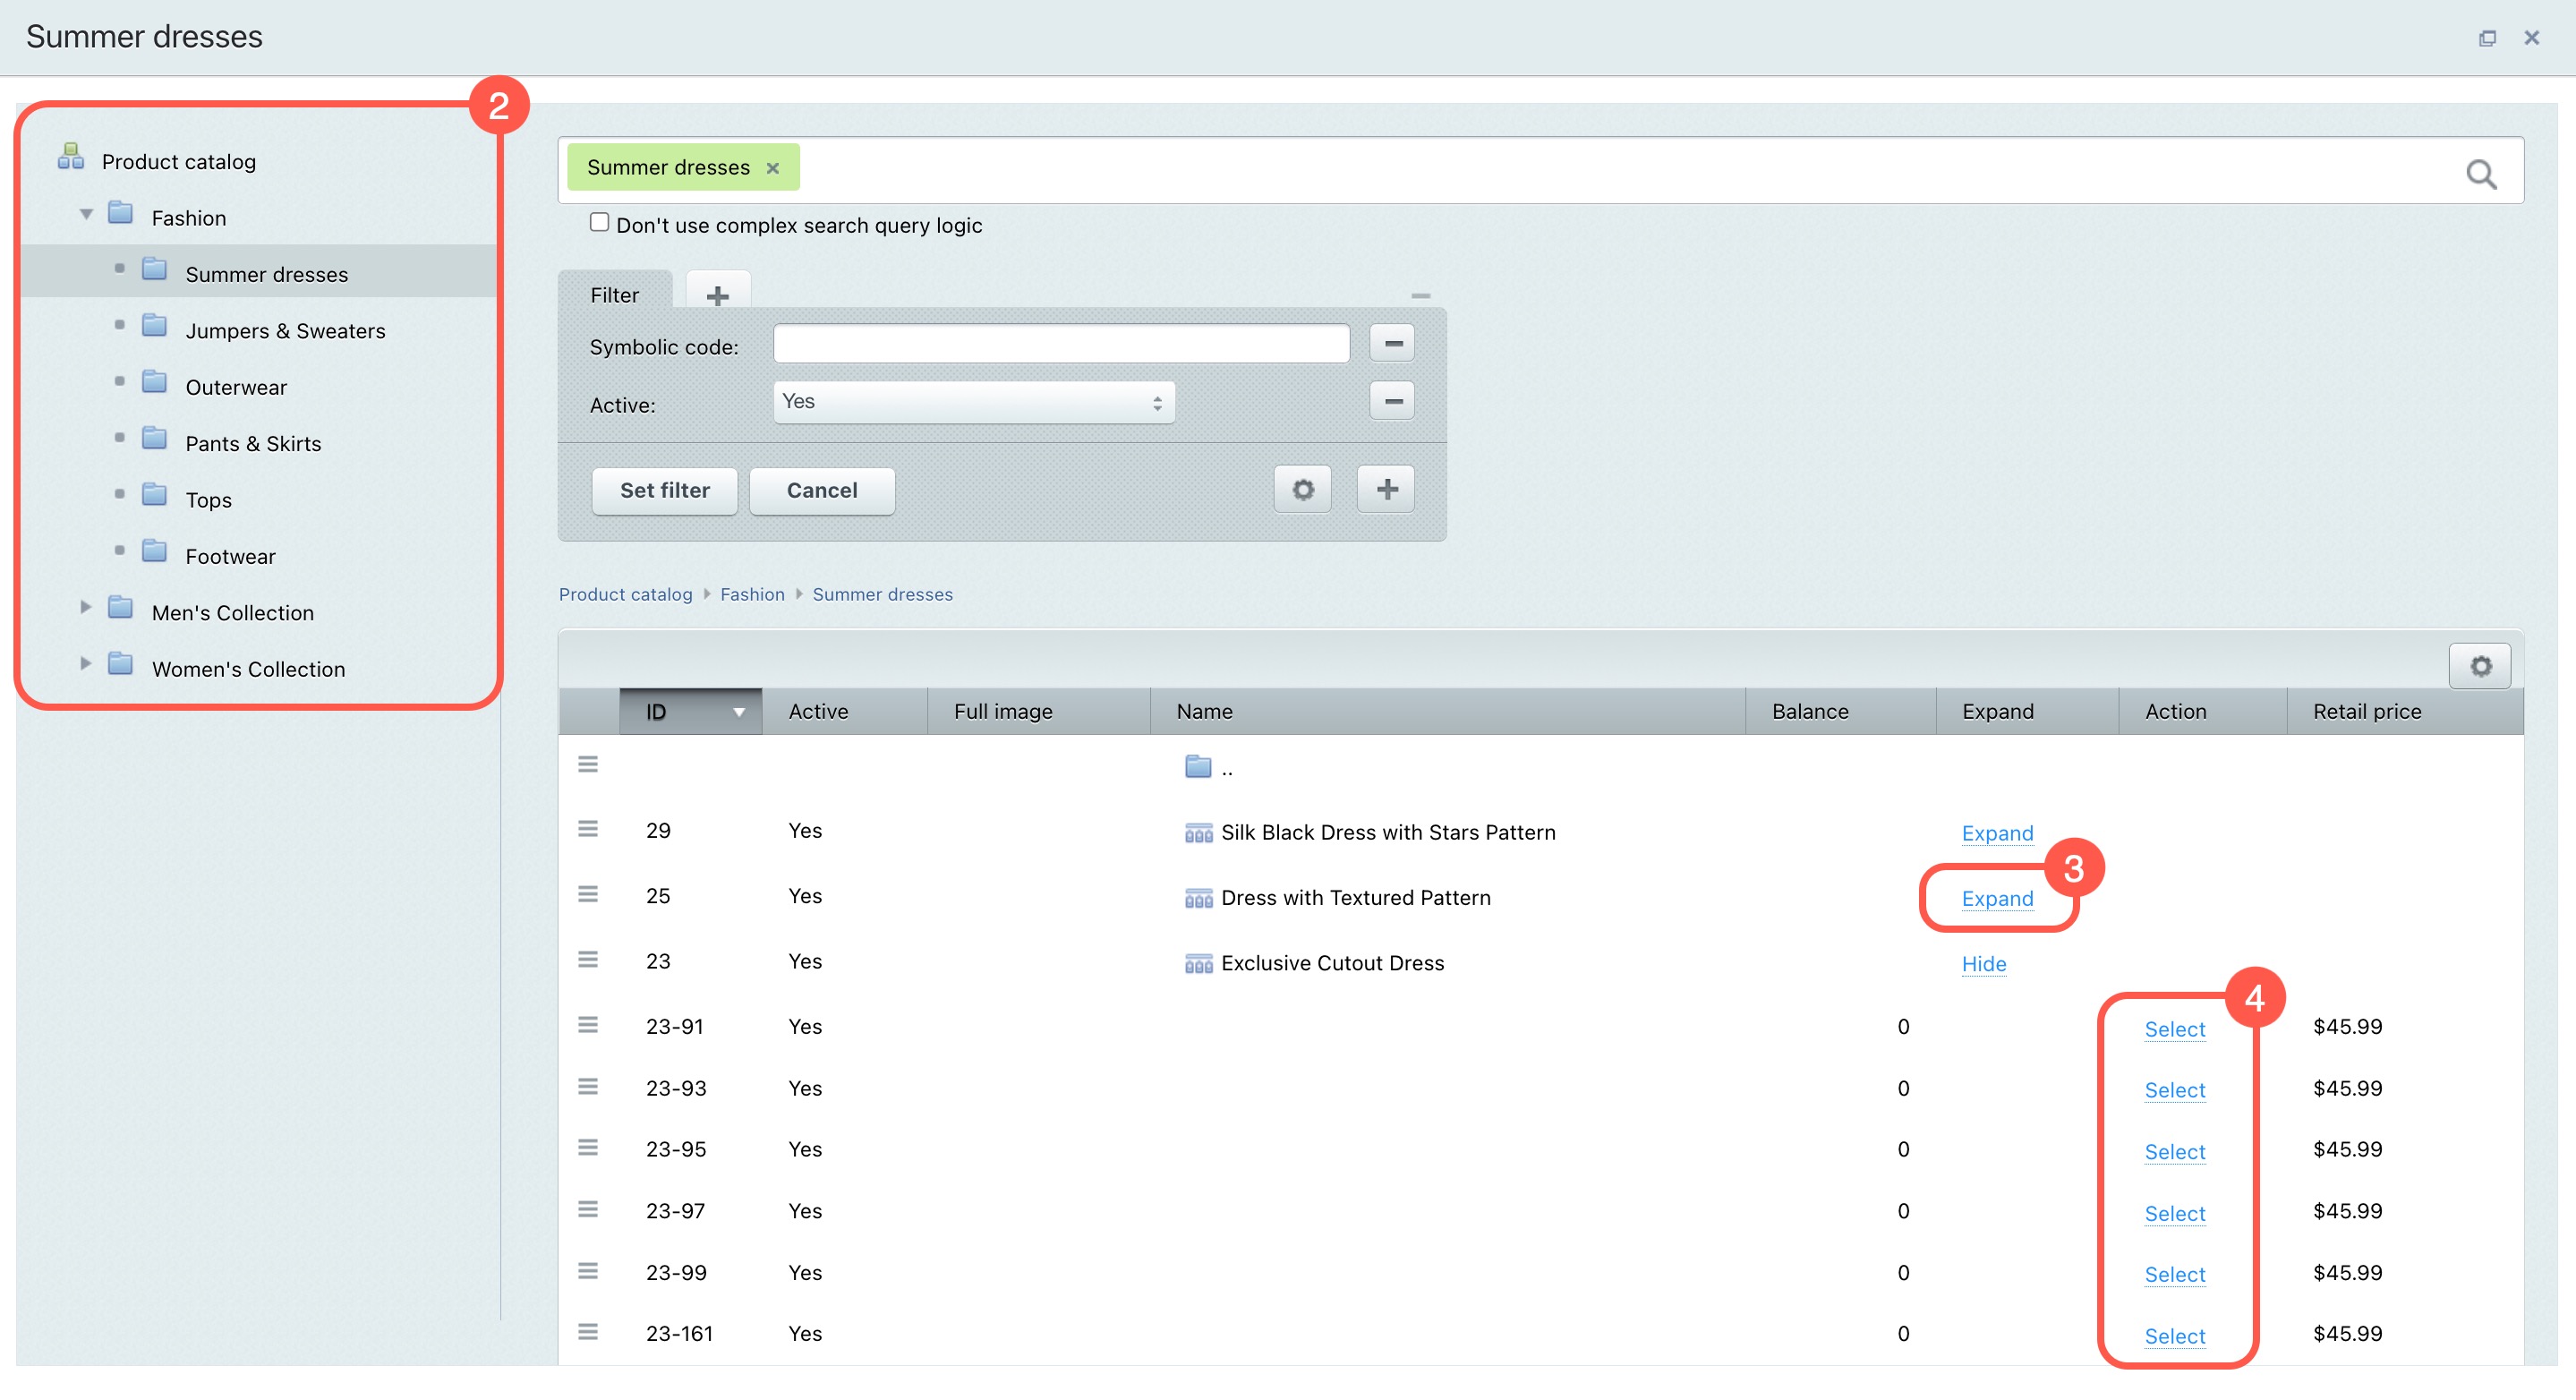Viewport: 2576px width, 1400px height.
Task: Enable Don't use complex search query logic
Action: coord(599,222)
